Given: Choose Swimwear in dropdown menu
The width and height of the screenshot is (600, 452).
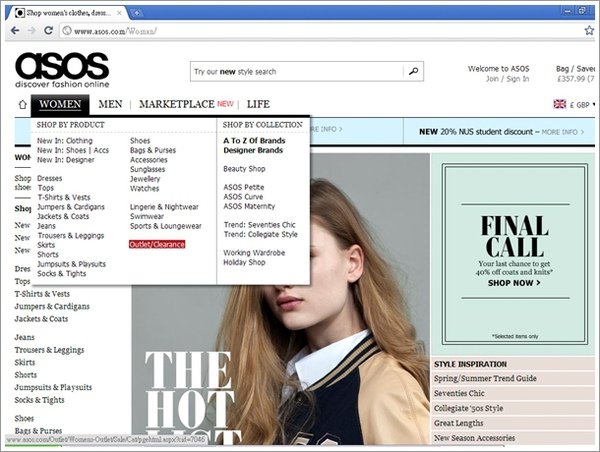Looking at the screenshot, I should 147,216.
